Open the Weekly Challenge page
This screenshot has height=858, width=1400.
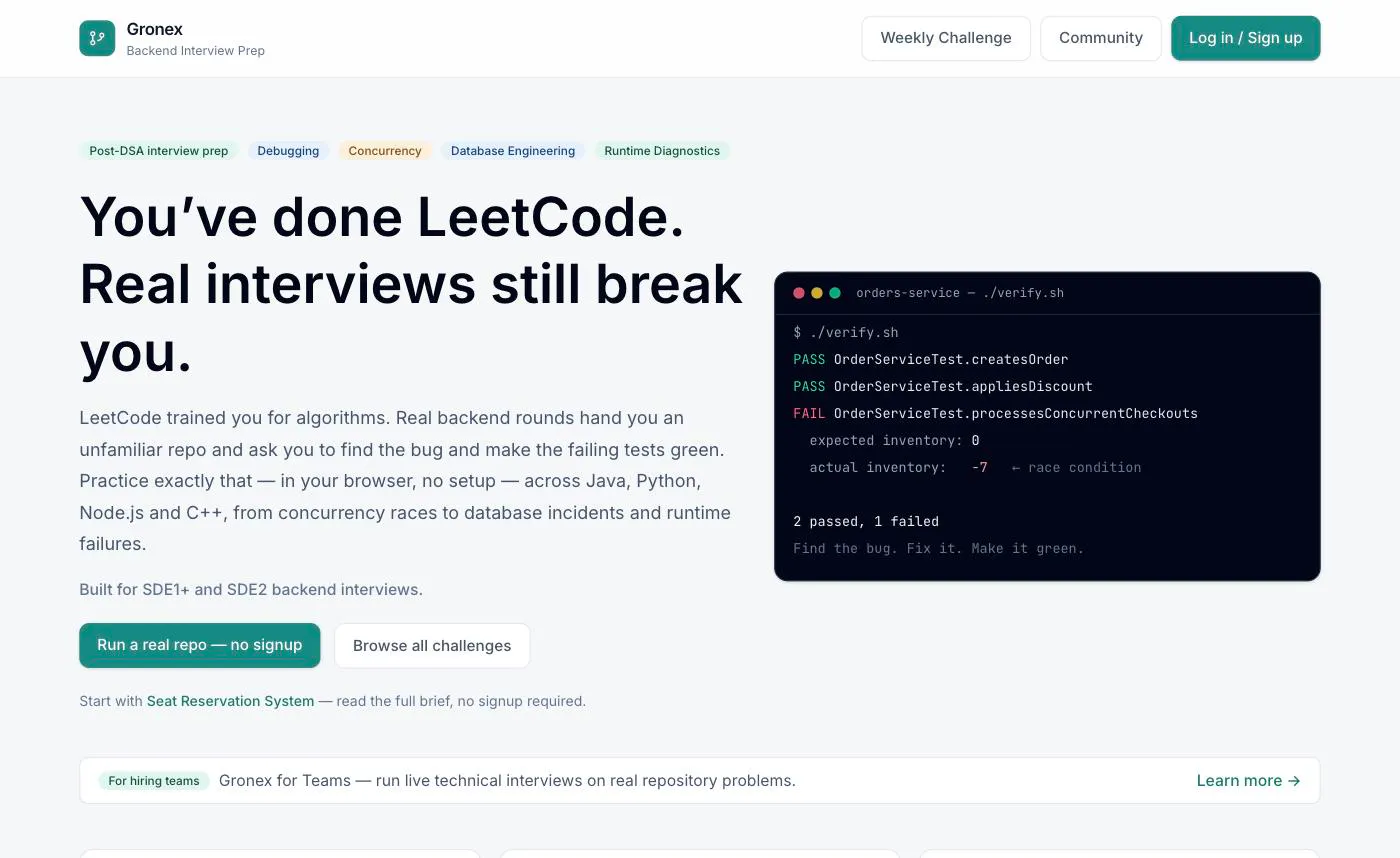(946, 38)
